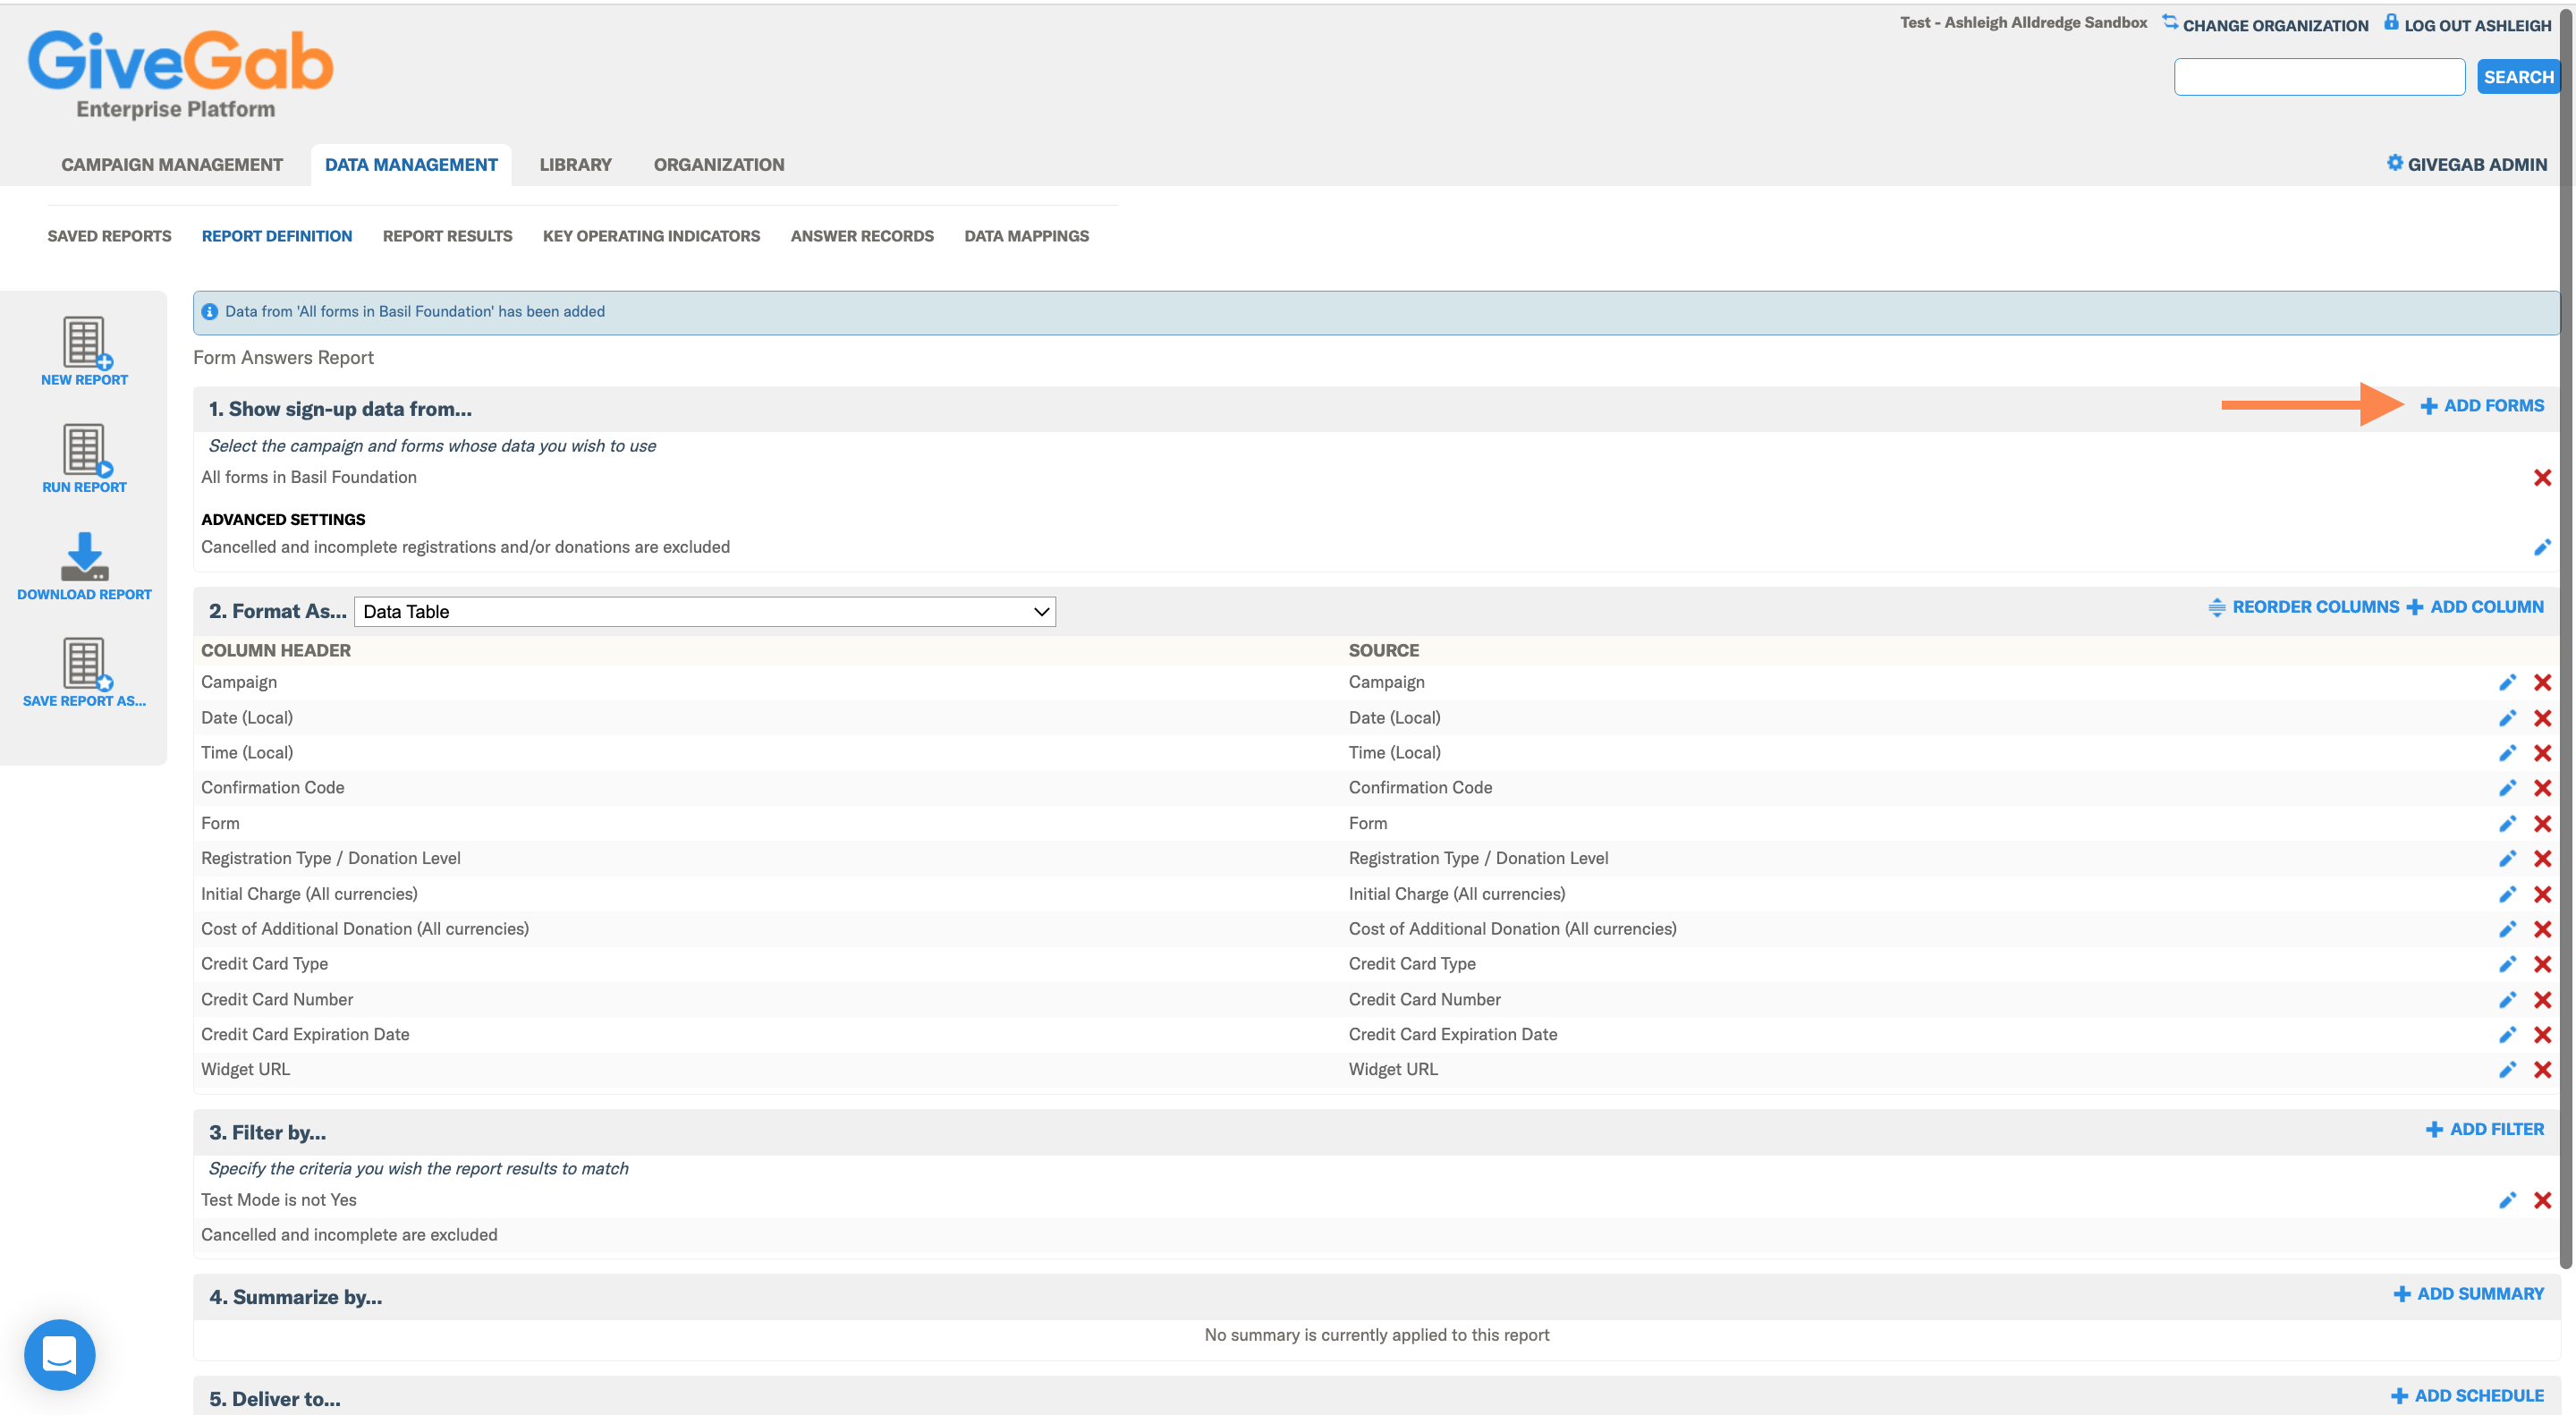The image size is (2576, 1415).
Task: Click the Search button
Action: [x=2518, y=77]
